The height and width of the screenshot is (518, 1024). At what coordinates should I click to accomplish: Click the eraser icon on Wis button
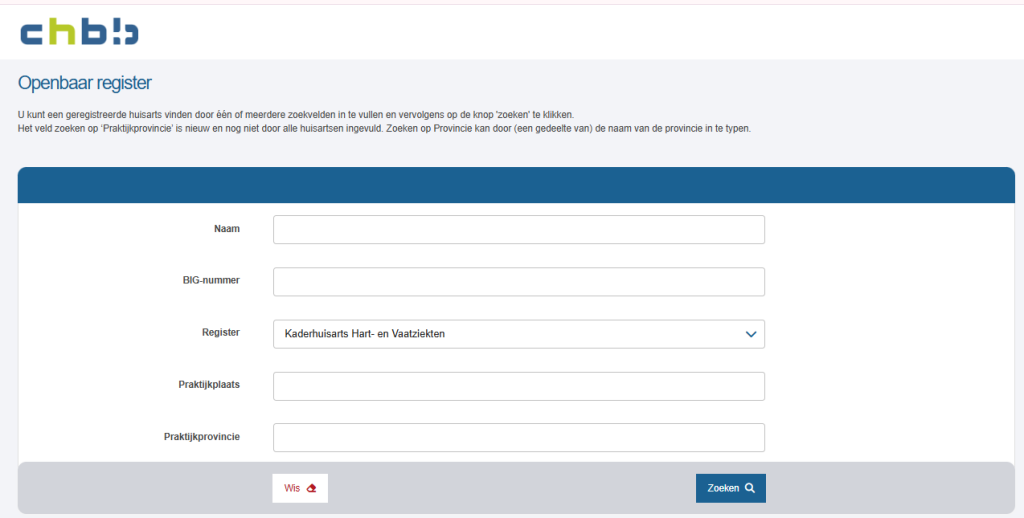[311, 488]
